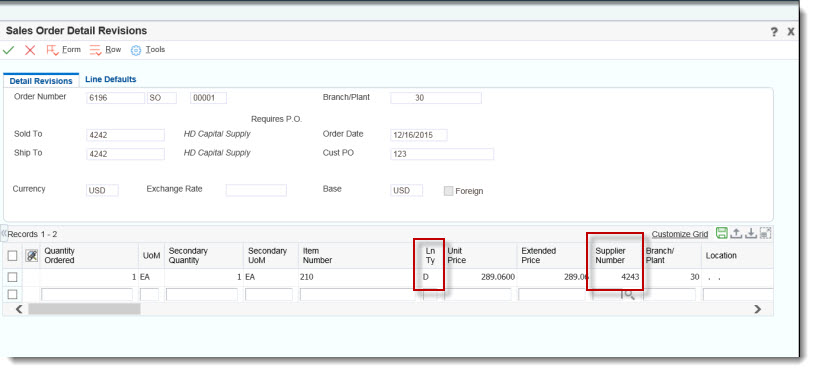This screenshot has height=372, width=815.
Task: Click the header Branch/Plant field
Action: (x=436, y=98)
